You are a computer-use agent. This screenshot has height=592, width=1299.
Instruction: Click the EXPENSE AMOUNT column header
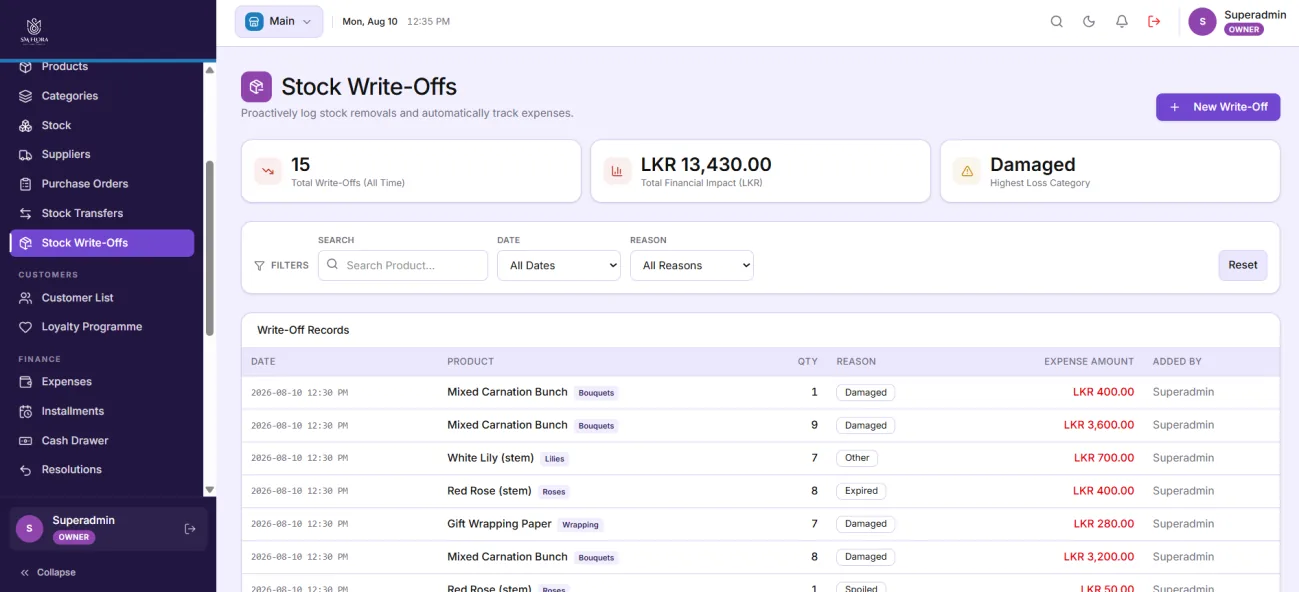pyautogui.click(x=1089, y=361)
